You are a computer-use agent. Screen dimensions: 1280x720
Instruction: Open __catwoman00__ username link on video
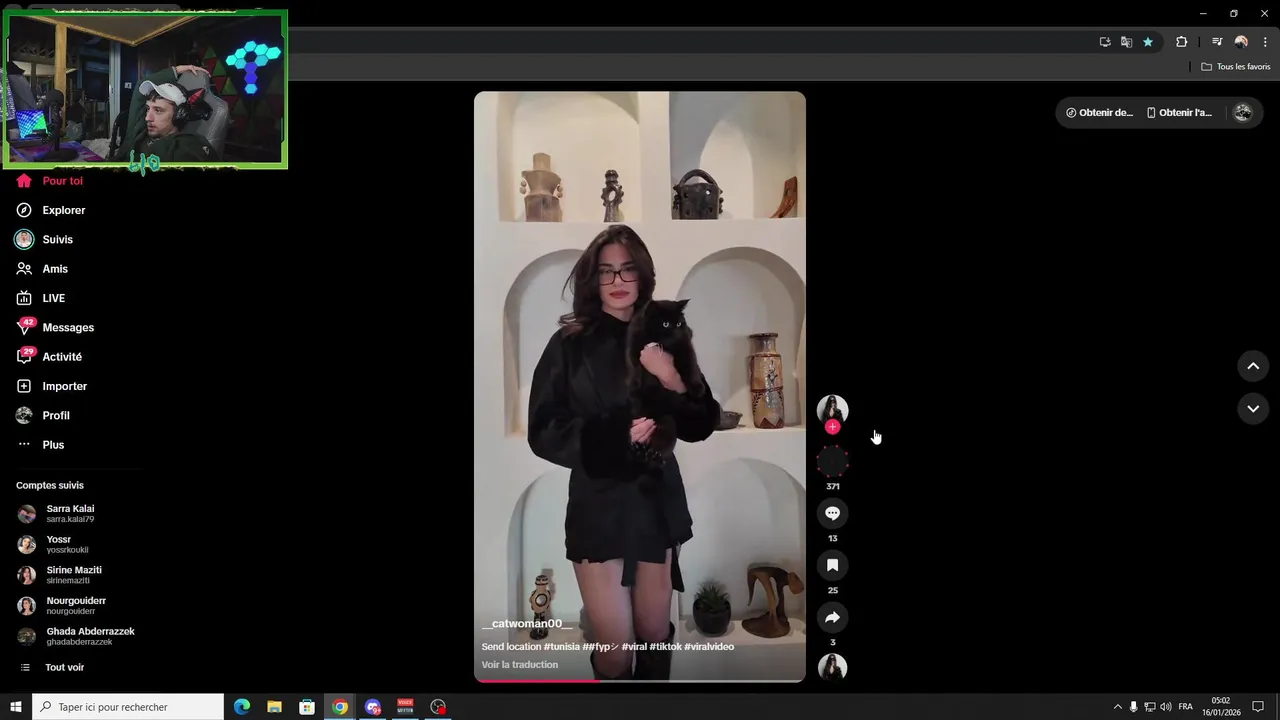[x=527, y=624]
